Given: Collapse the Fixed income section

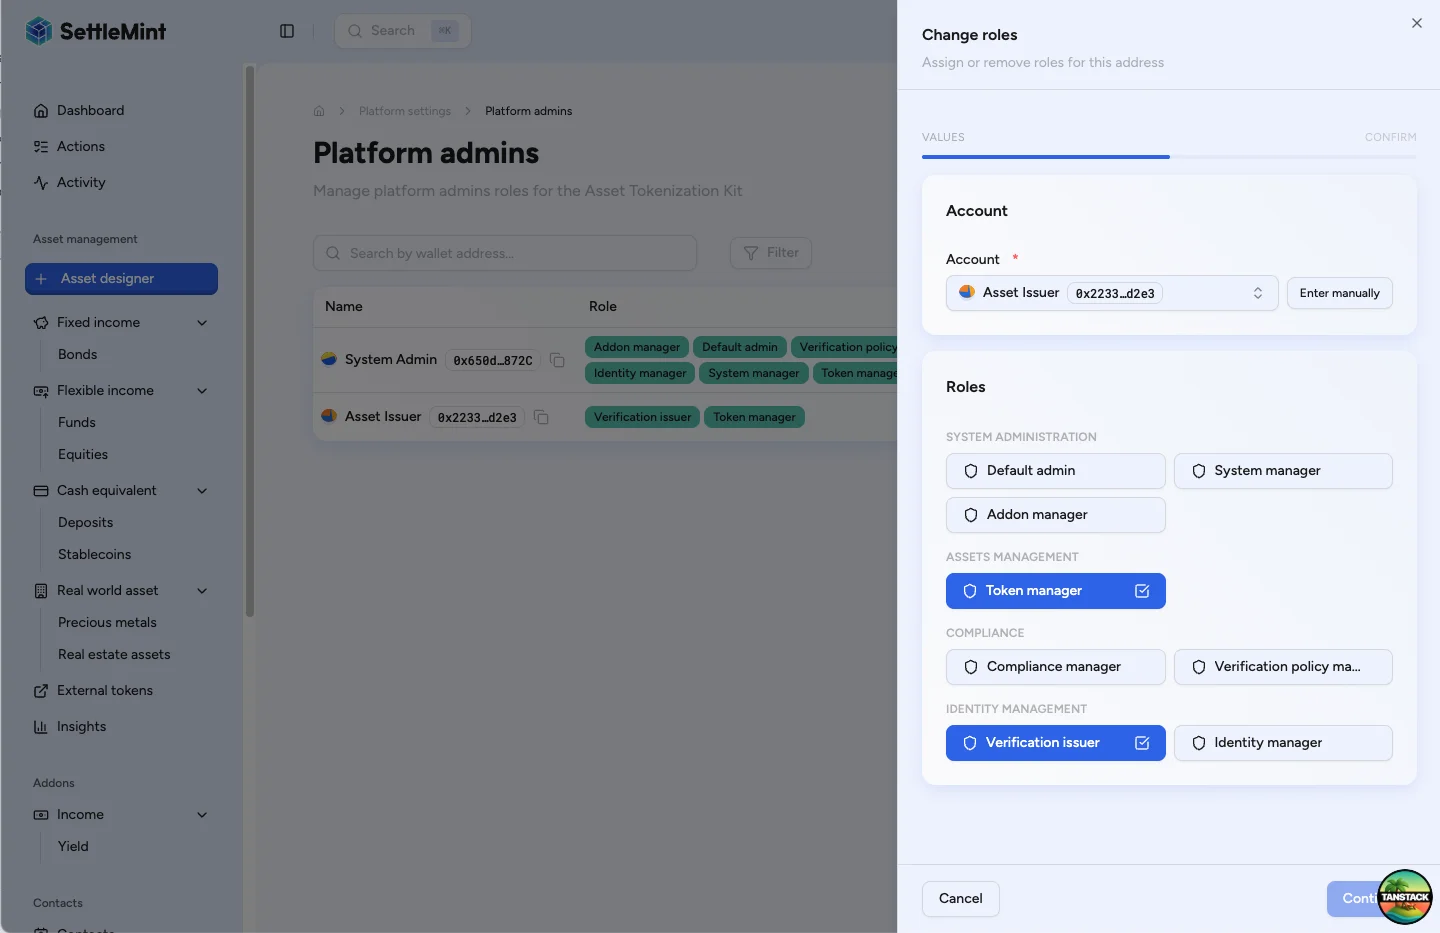Looking at the screenshot, I should pyautogui.click(x=202, y=323).
